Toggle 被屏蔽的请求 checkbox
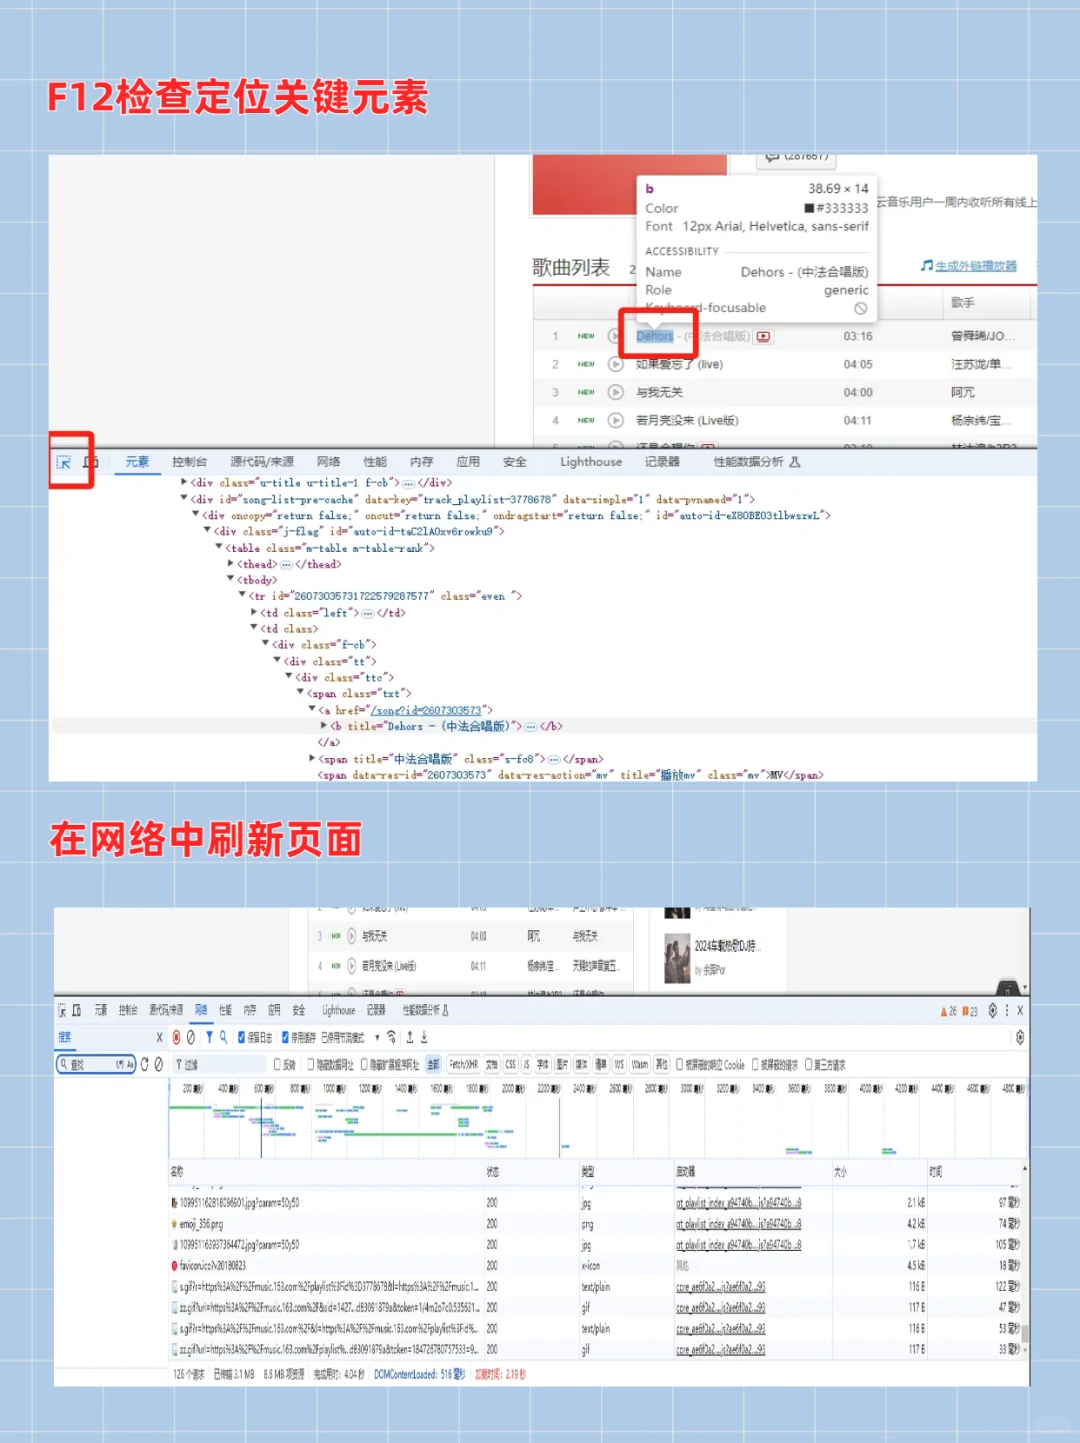Viewport: 1080px width, 1443px height. click(755, 1064)
